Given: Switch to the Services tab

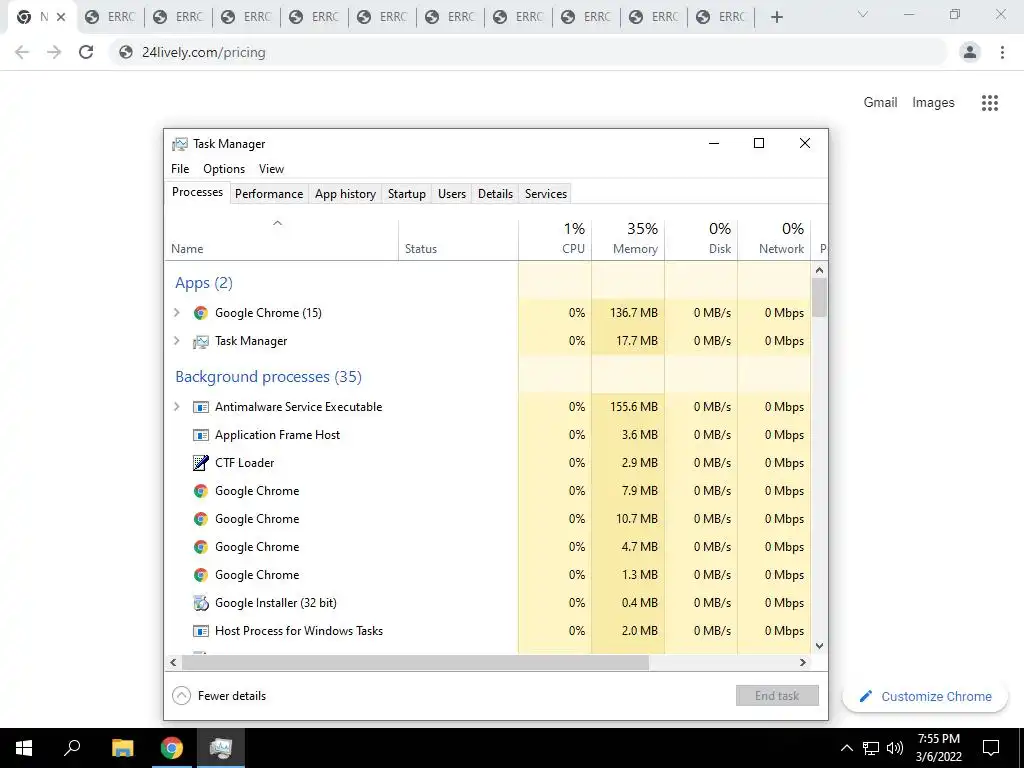Looking at the screenshot, I should pos(546,194).
